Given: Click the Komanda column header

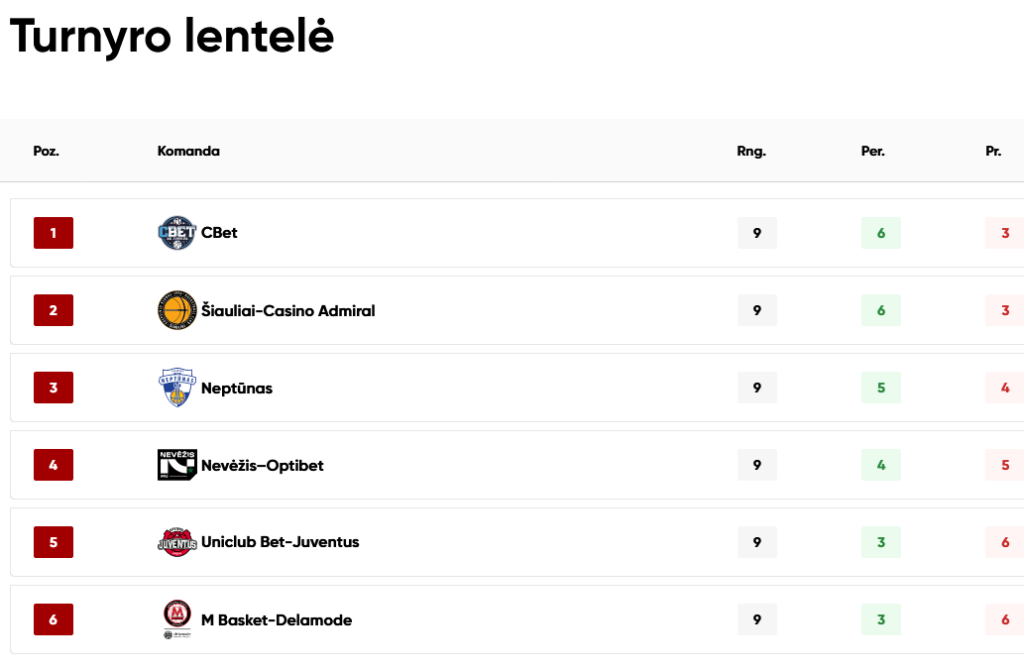Looking at the screenshot, I should (189, 151).
